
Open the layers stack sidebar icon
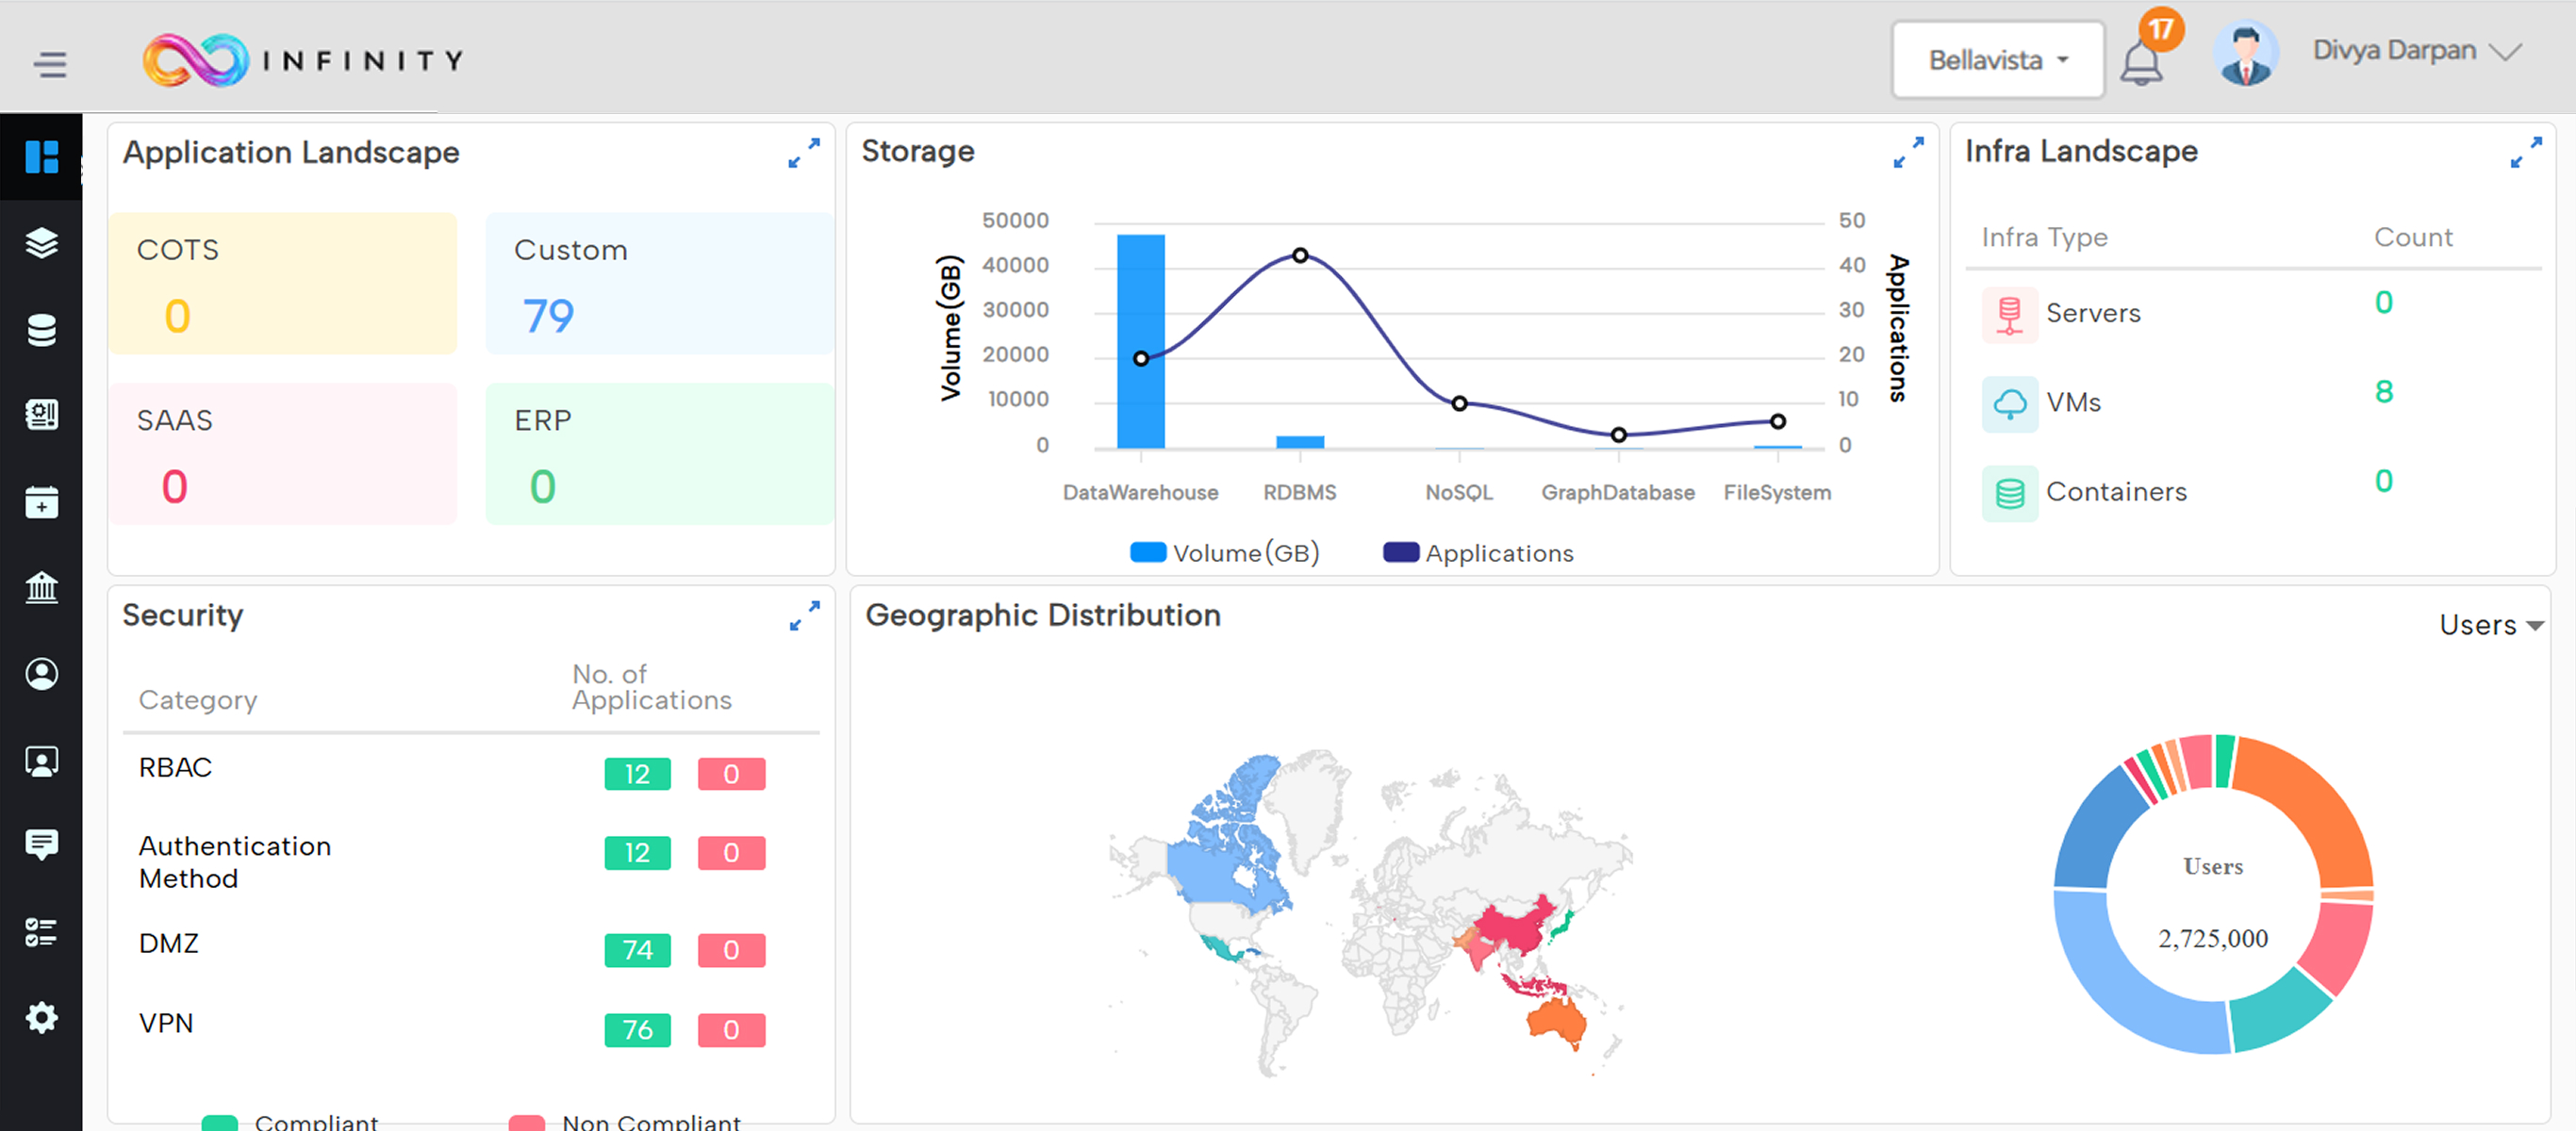pyautogui.click(x=41, y=243)
